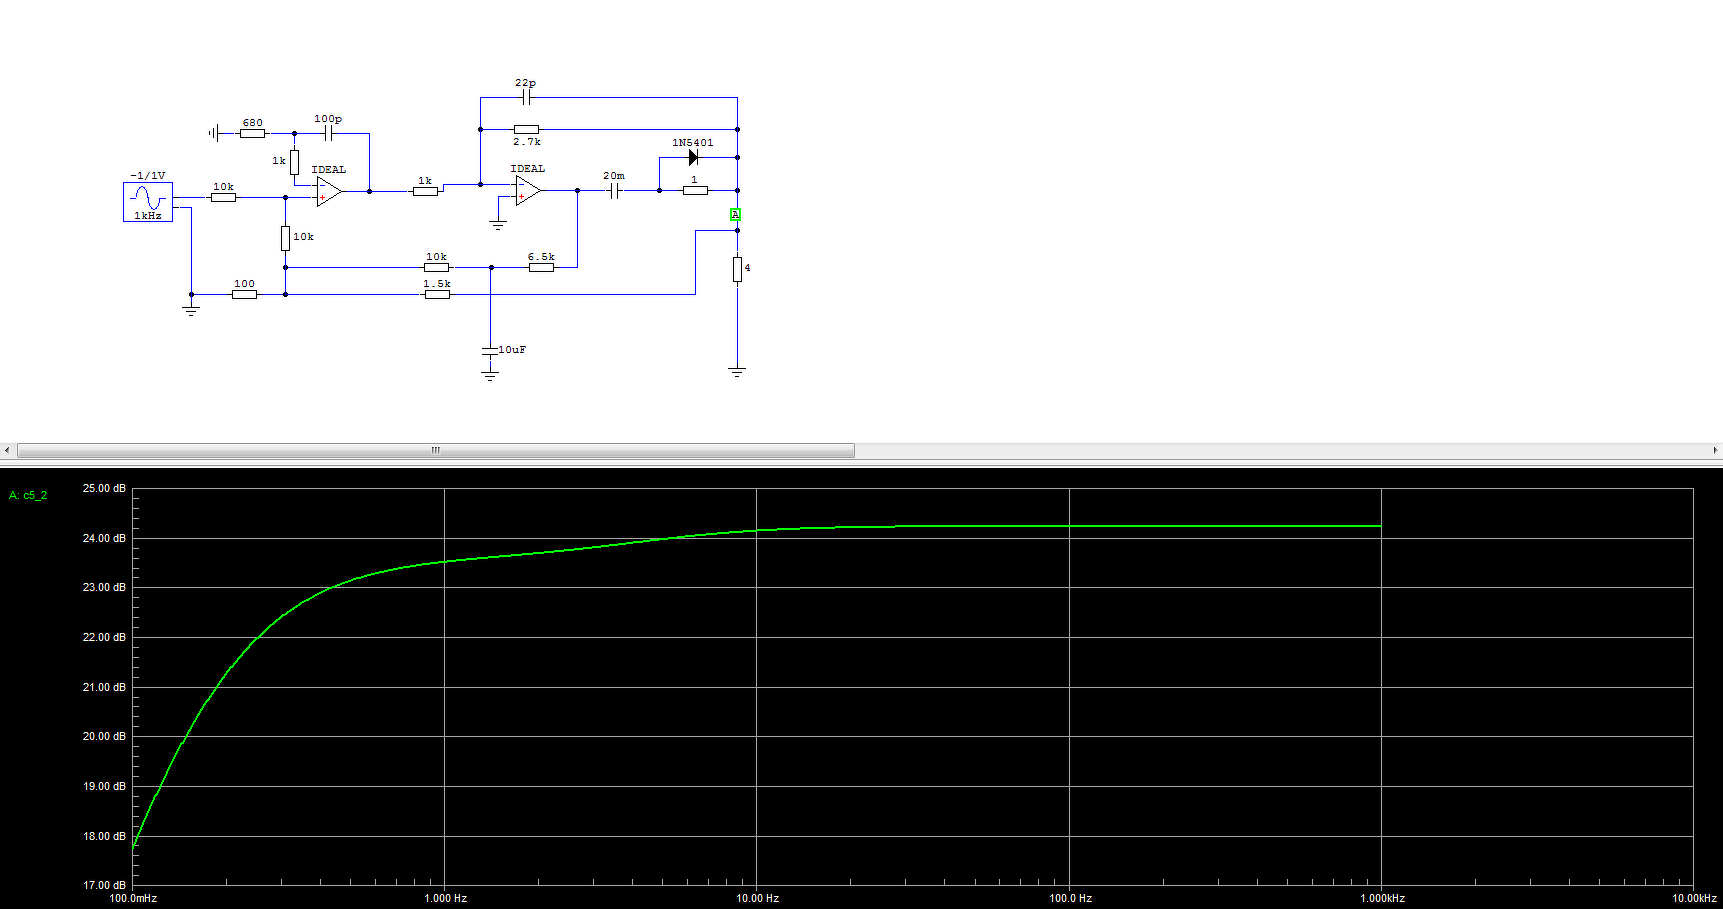Click the "100.0 Hz" frequency label
This screenshot has height=909, width=1723.
(1070, 898)
